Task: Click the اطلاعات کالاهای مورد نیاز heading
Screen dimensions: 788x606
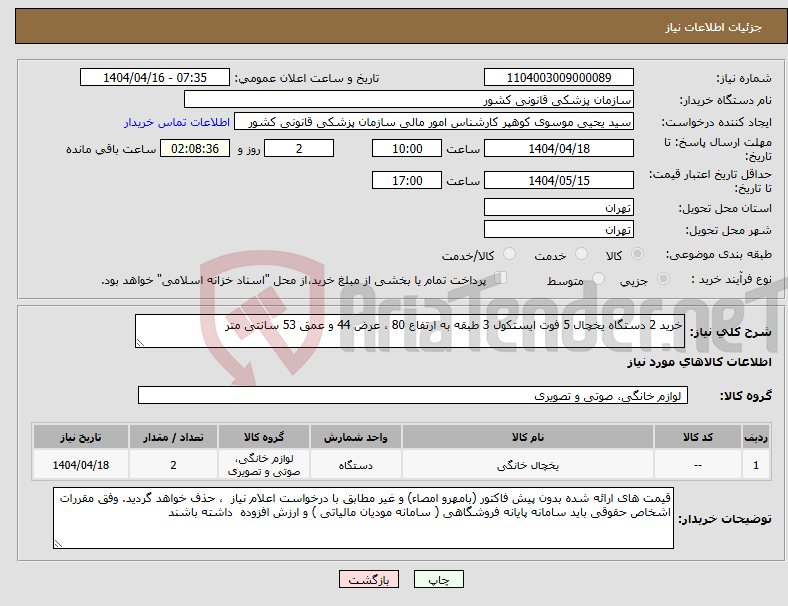Action: tap(699, 362)
